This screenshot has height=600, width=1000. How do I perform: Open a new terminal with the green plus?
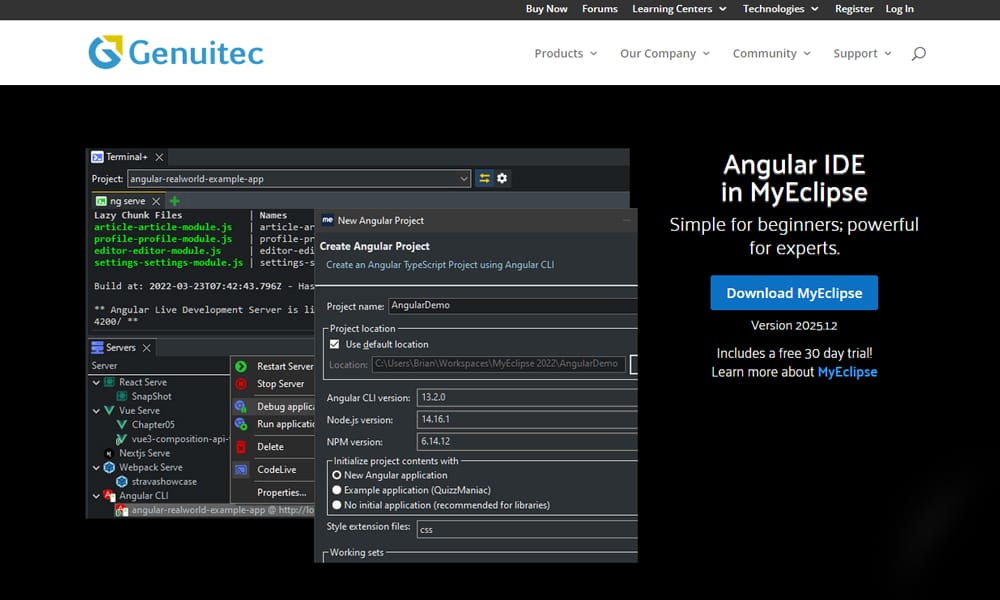pyautogui.click(x=174, y=199)
